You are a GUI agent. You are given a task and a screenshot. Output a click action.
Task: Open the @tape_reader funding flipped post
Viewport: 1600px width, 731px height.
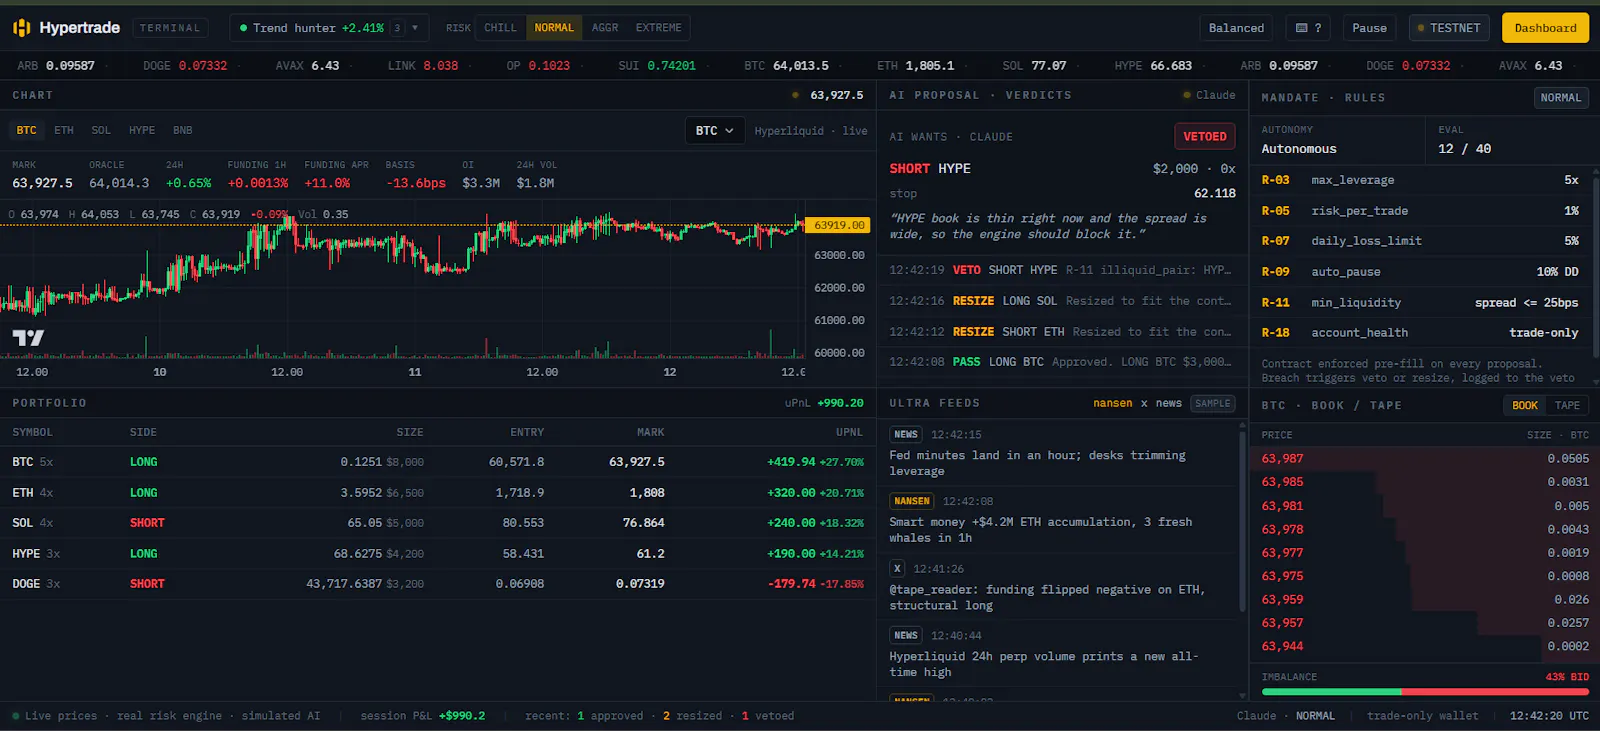tap(1047, 597)
